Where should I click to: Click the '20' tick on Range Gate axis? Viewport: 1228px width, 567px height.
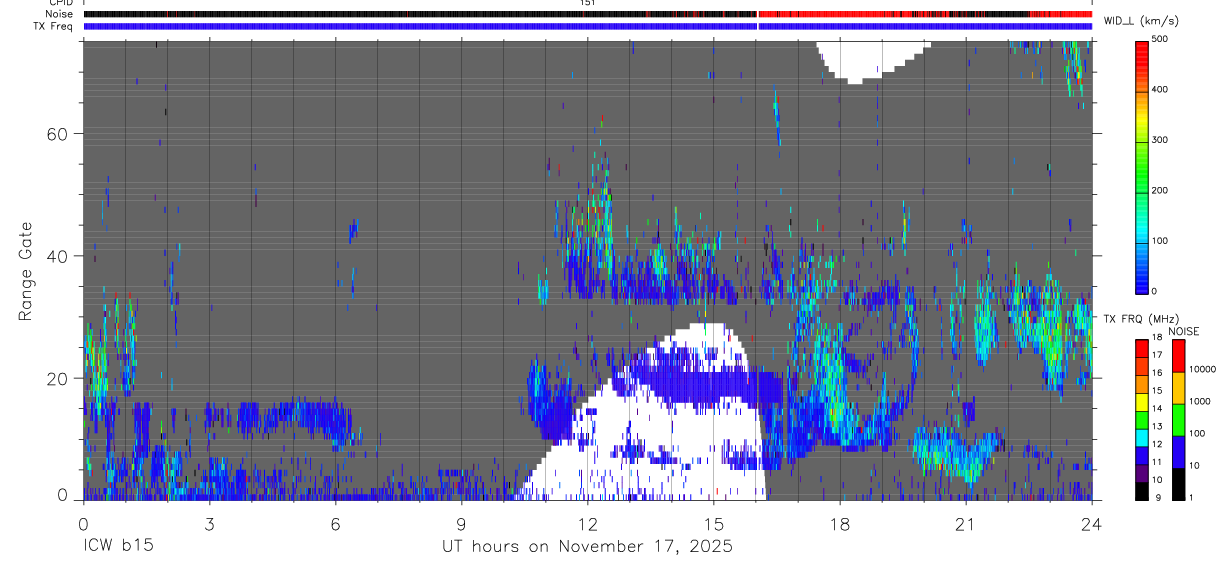(x=58, y=378)
